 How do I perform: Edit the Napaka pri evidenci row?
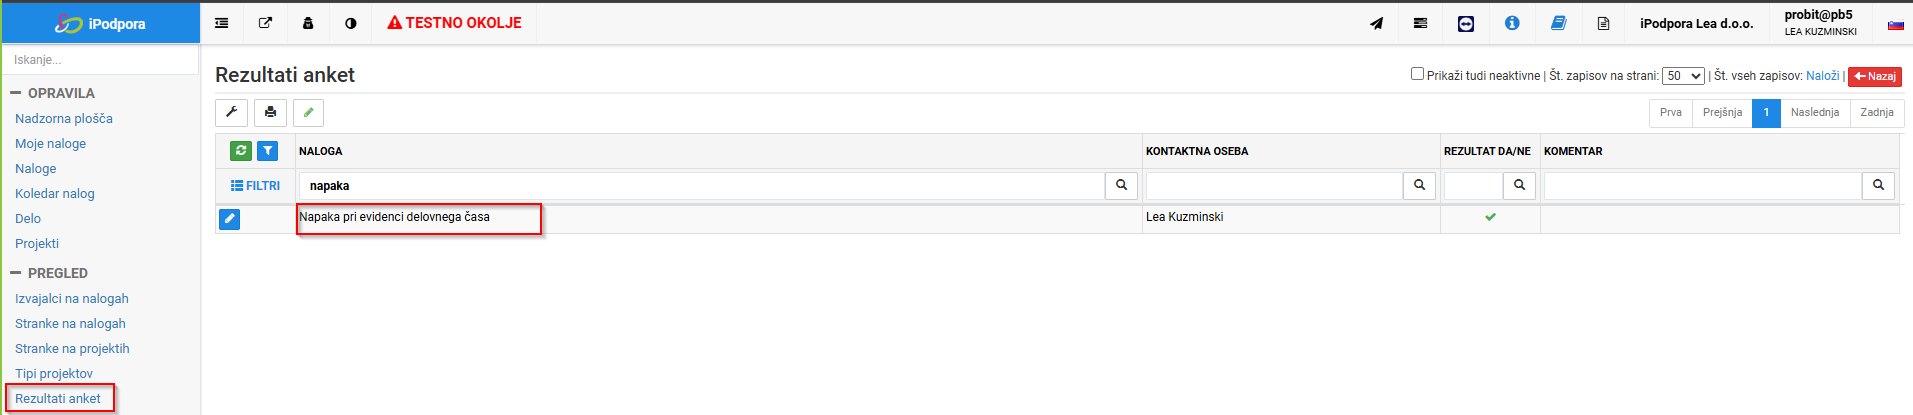230,219
